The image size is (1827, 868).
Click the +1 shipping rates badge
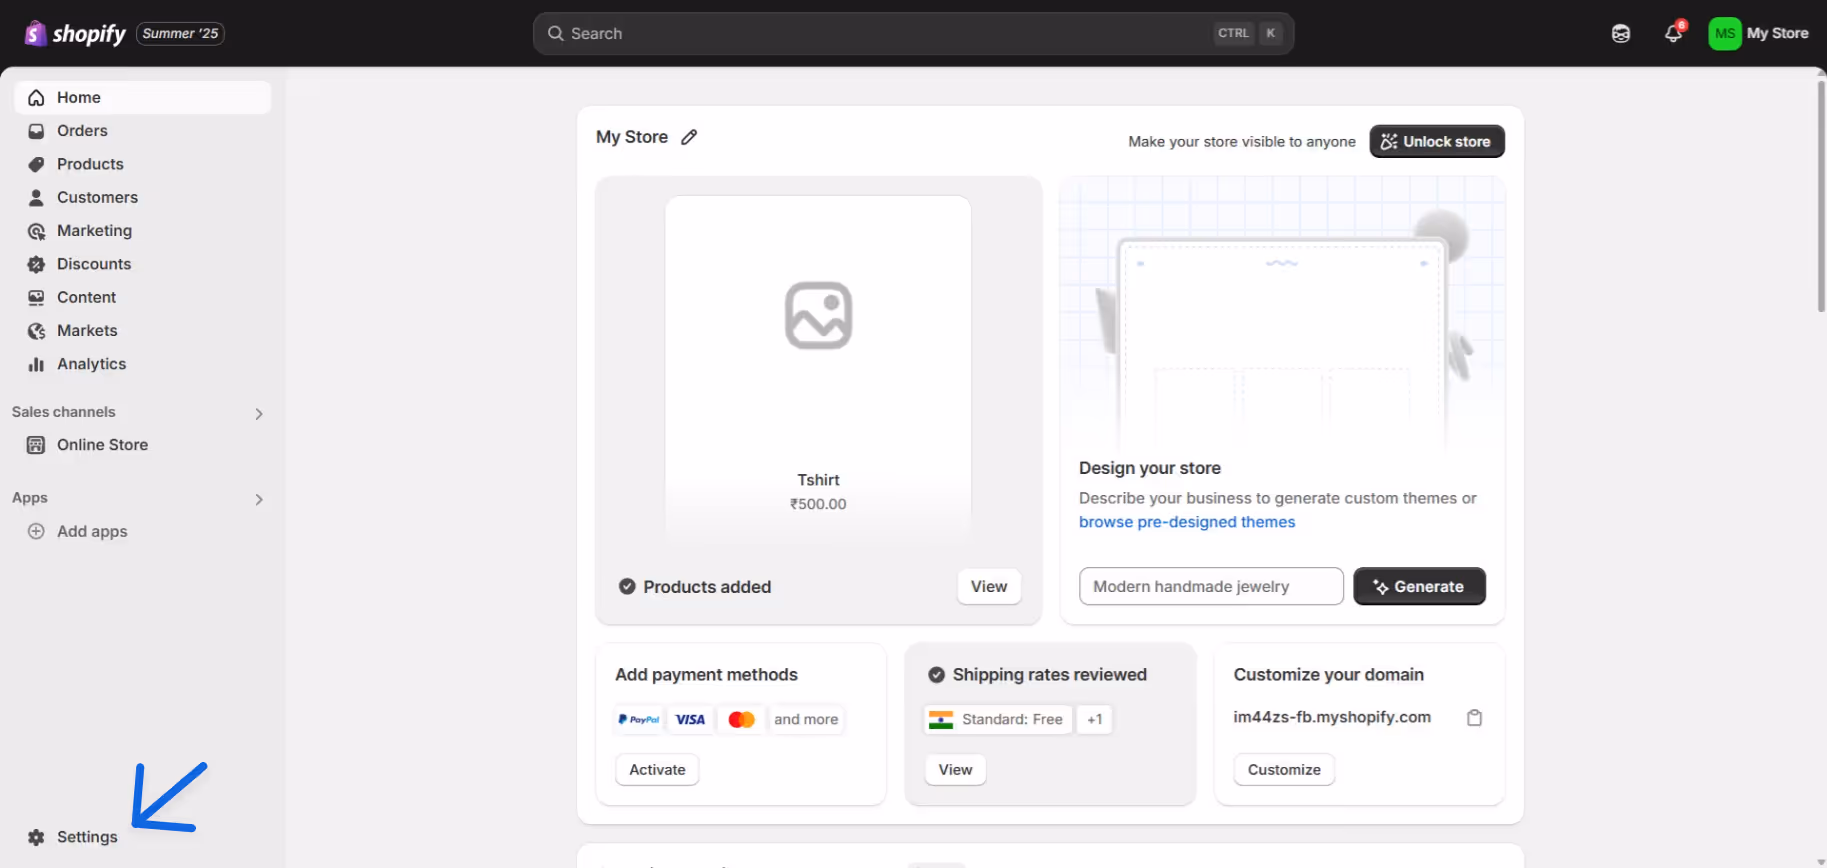pos(1095,720)
